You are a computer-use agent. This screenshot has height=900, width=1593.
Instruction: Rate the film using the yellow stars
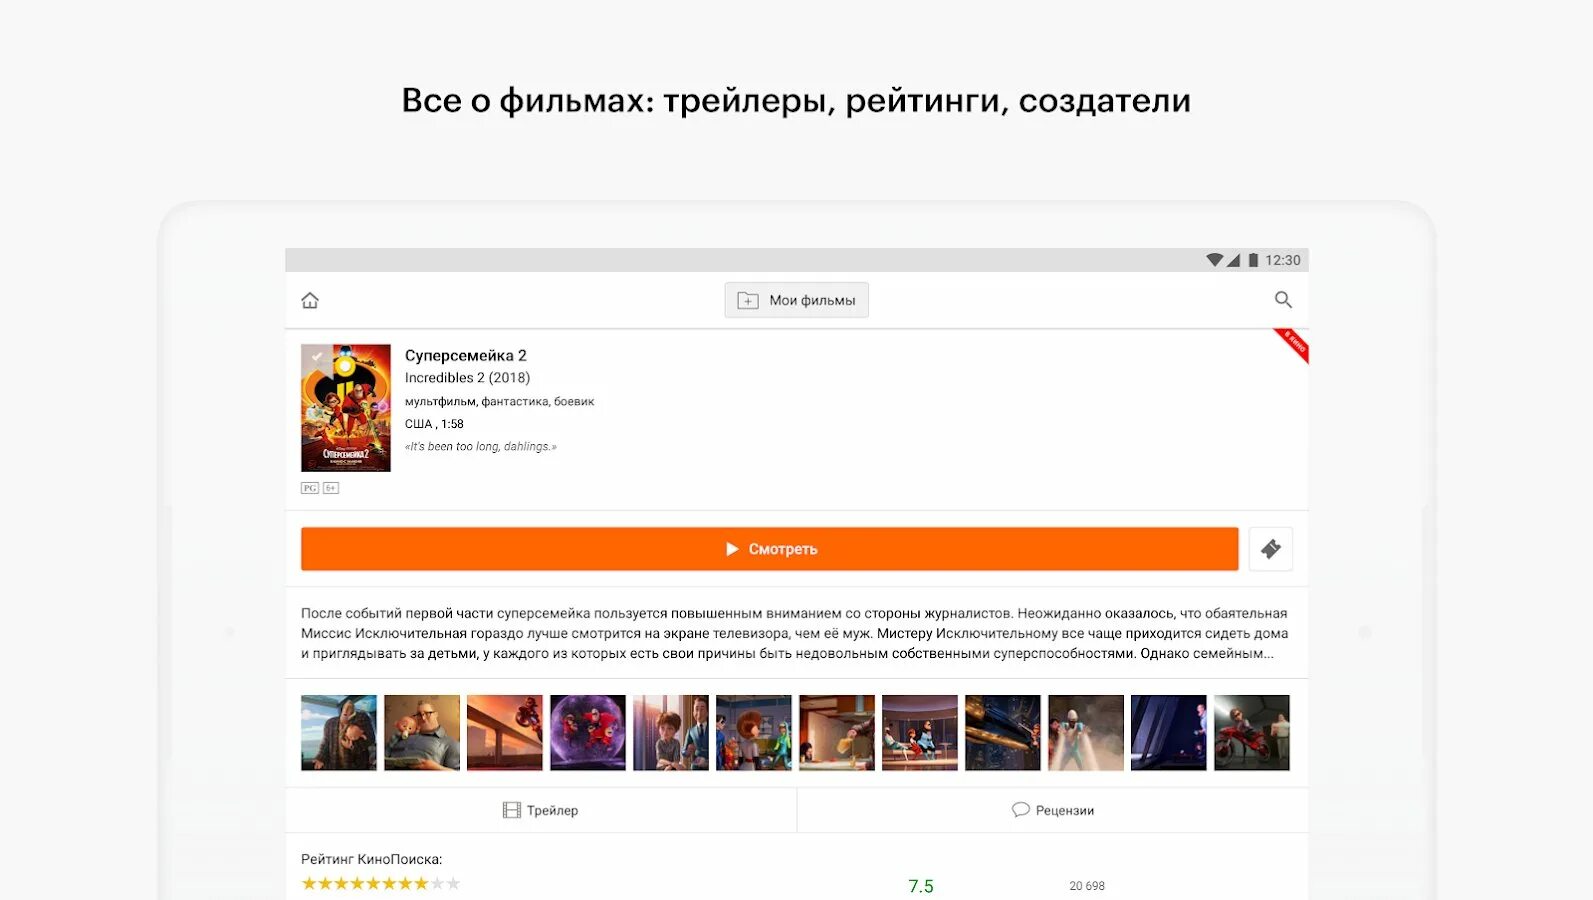click(381, 884)
